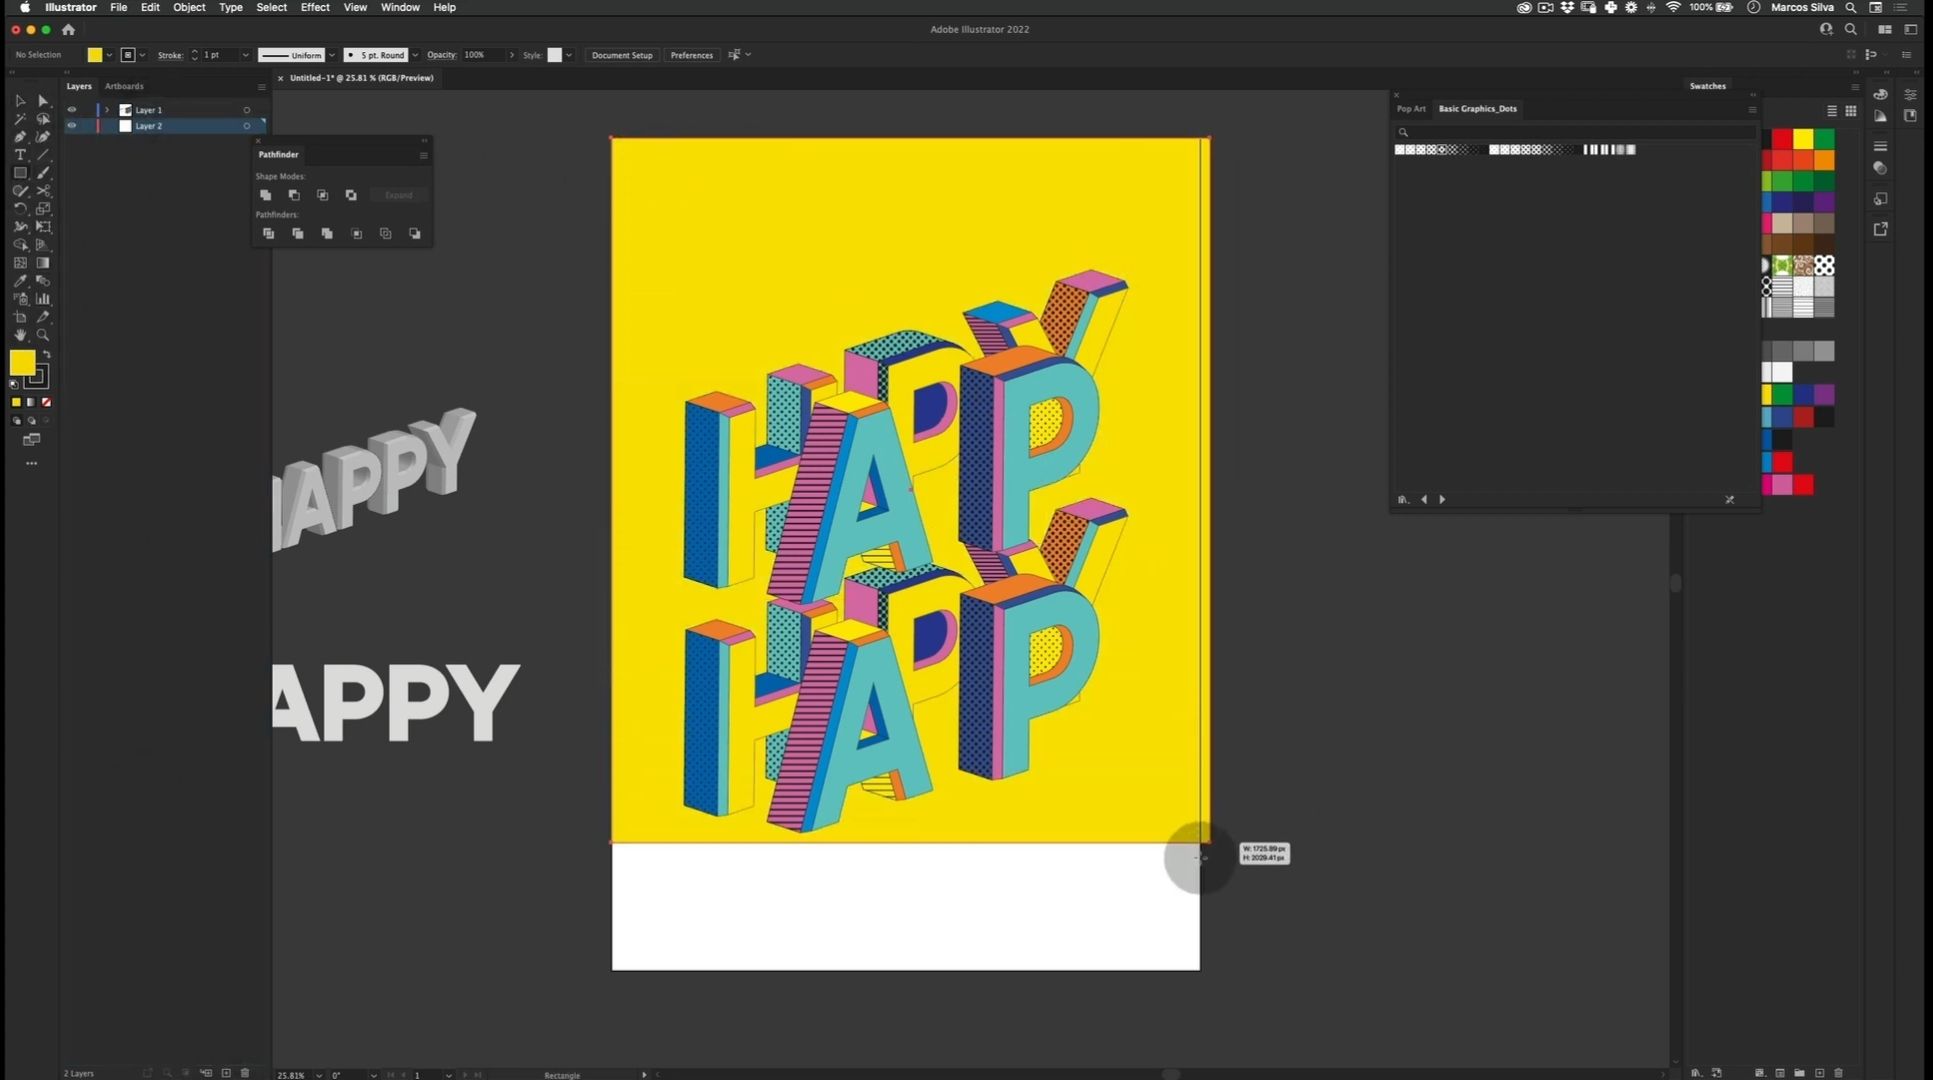Click Unite in Pathfinder shape modes
This screenshot has width=1933, height=1080.
click(265, 195)
